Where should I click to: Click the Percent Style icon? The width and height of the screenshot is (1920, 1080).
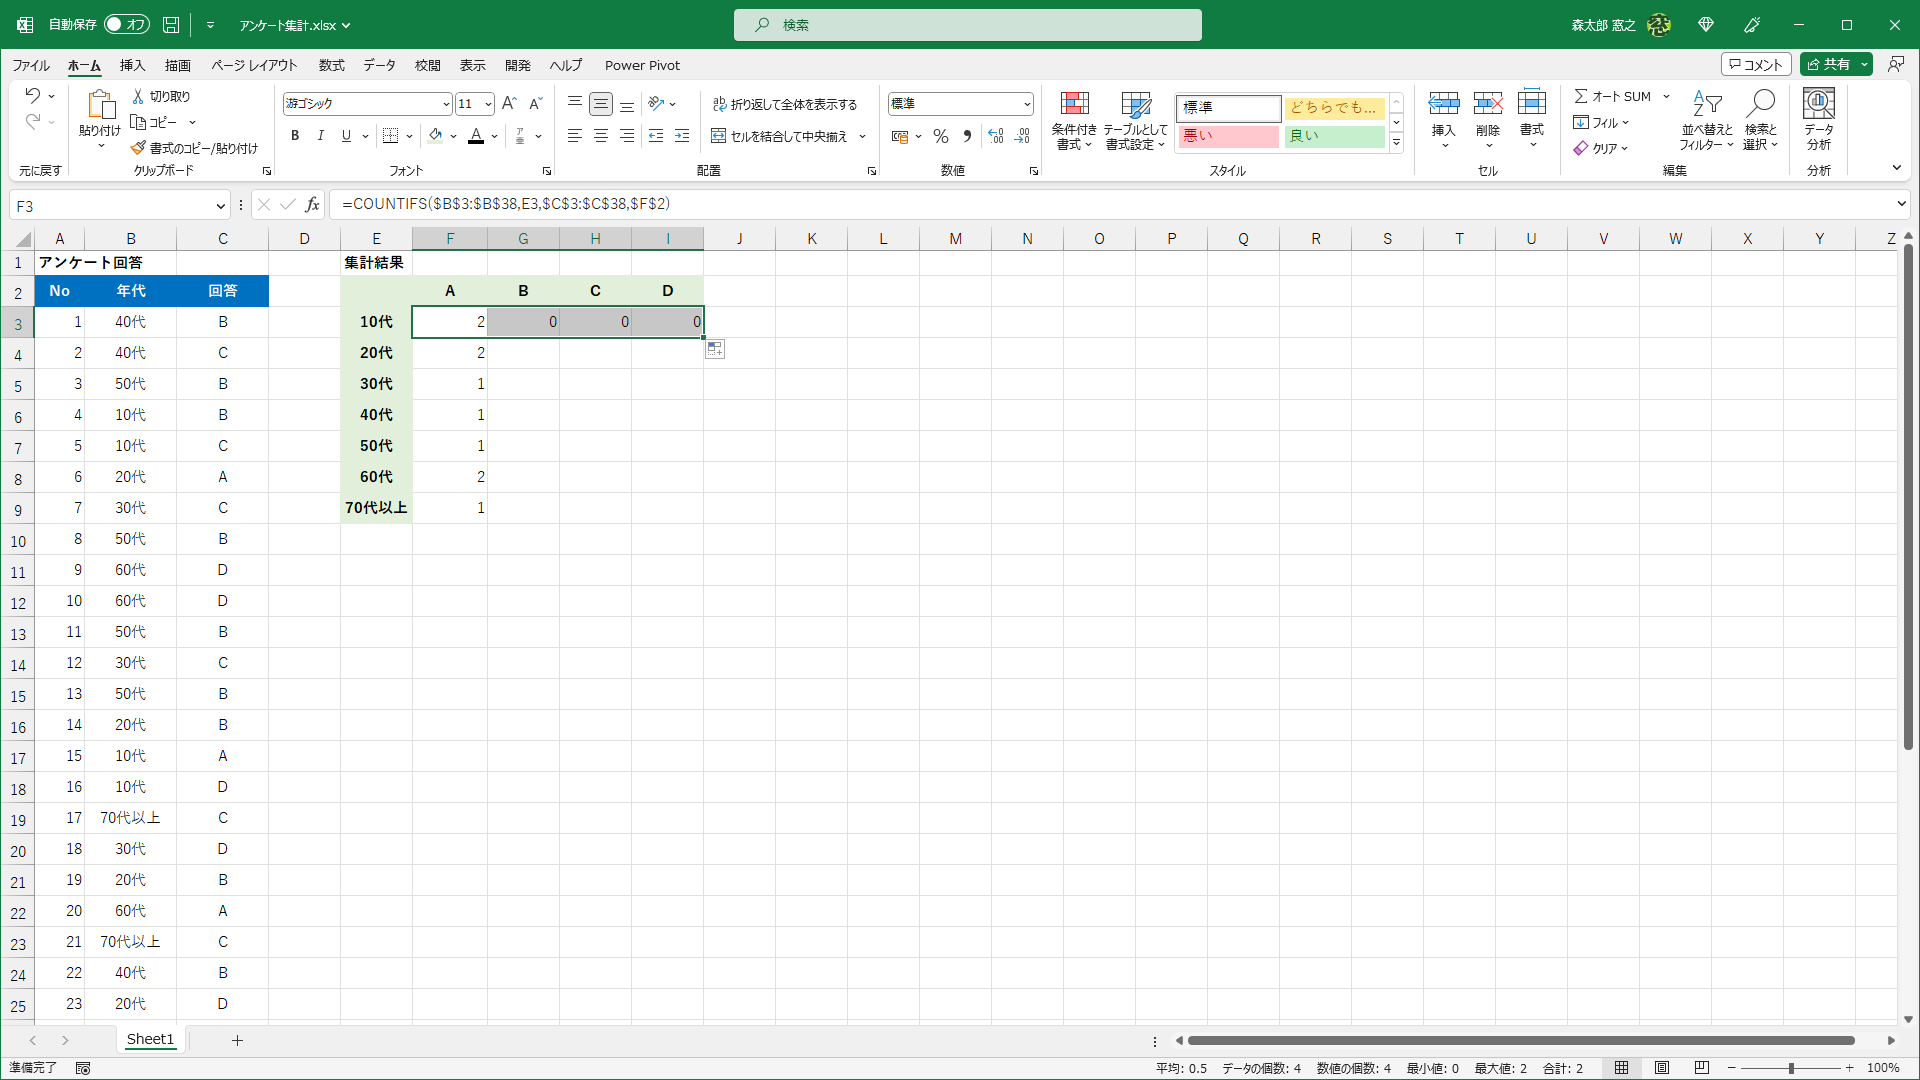(x=940, y=136)
